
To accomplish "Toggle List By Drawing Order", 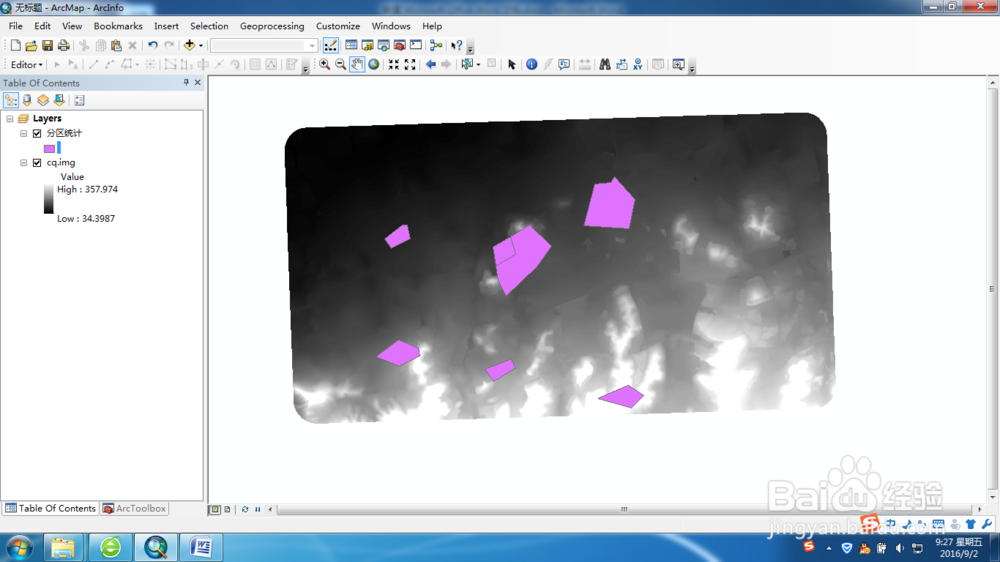I will (x=11, y=100).
